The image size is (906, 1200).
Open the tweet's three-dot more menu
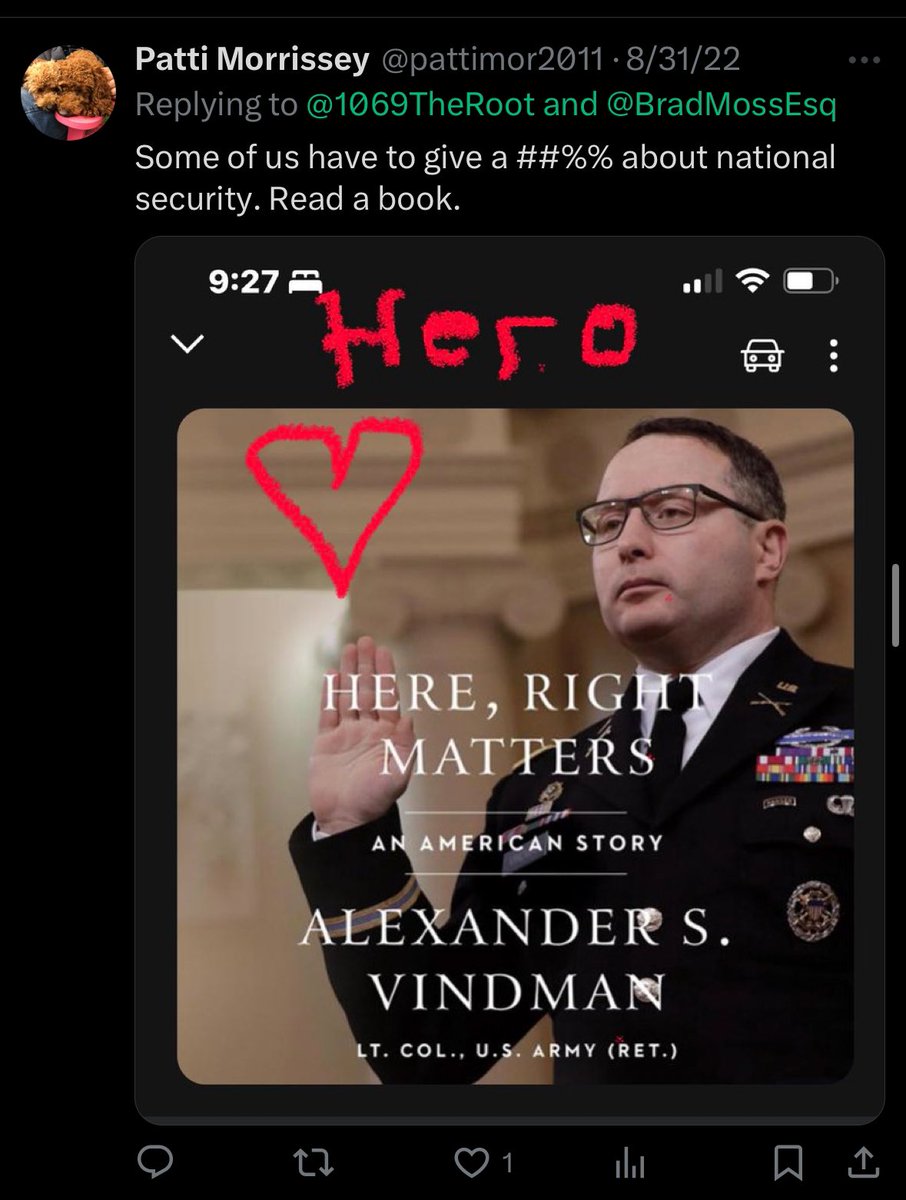[863, 60]
